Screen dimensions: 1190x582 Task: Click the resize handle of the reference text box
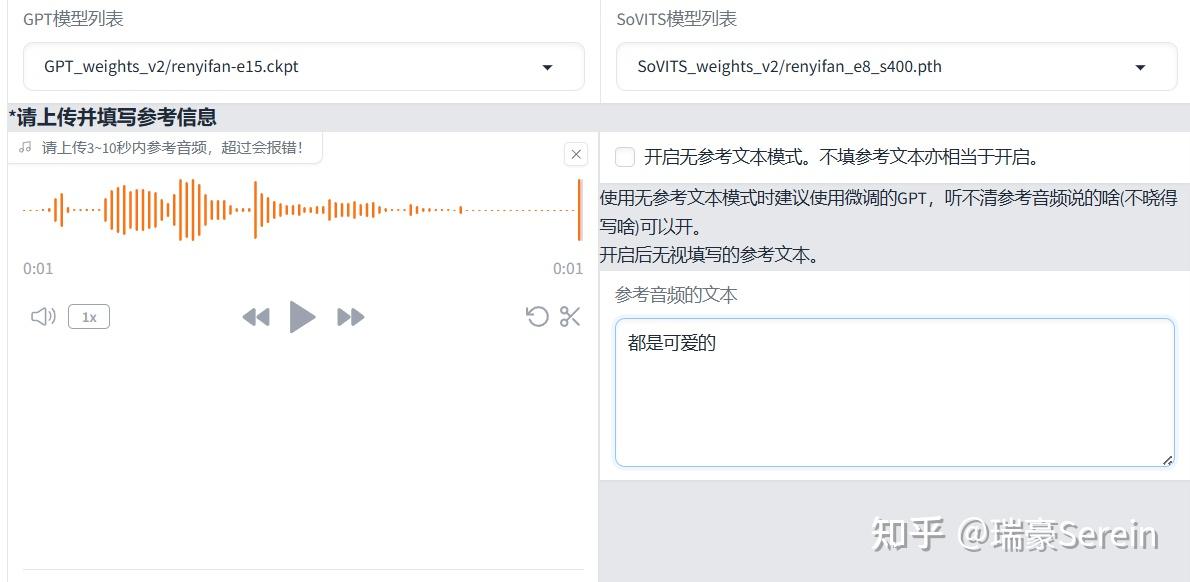[x=1167, y=460]
